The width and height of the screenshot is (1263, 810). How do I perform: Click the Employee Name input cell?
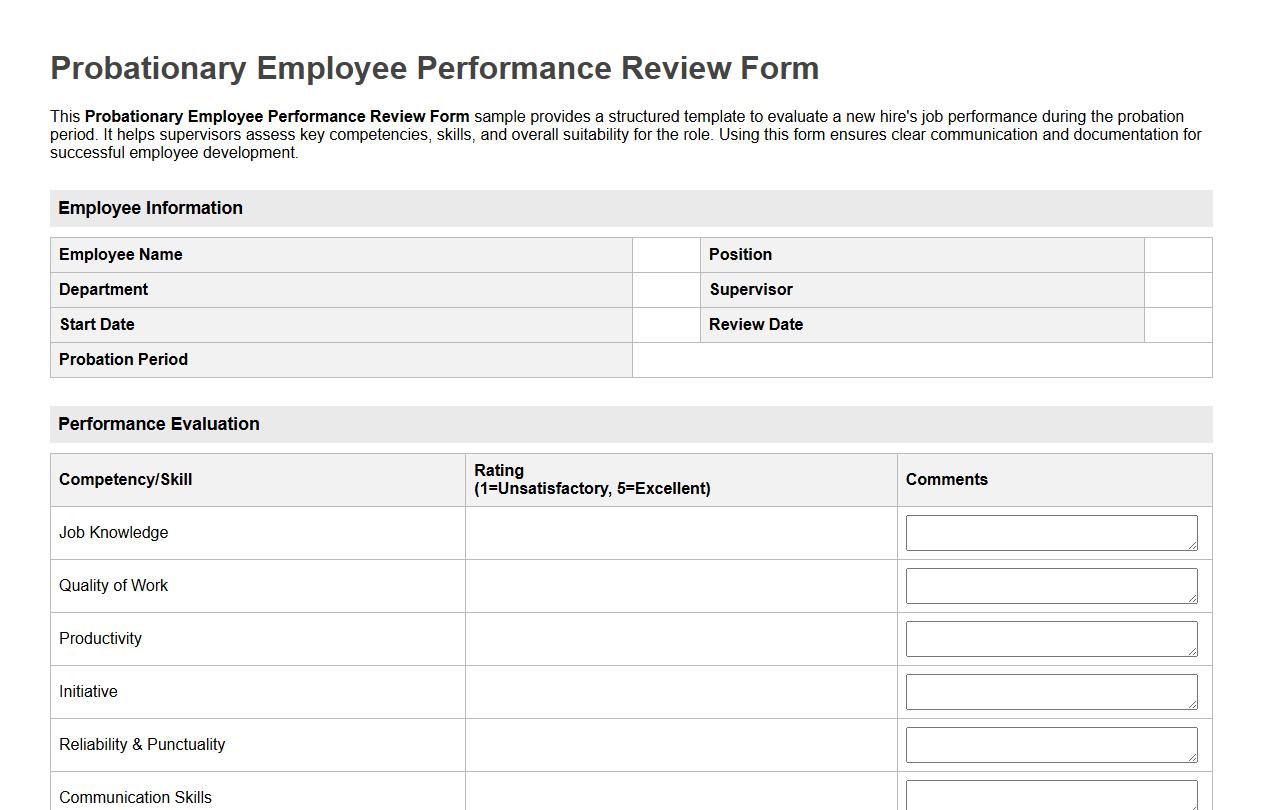click(665, 254)
